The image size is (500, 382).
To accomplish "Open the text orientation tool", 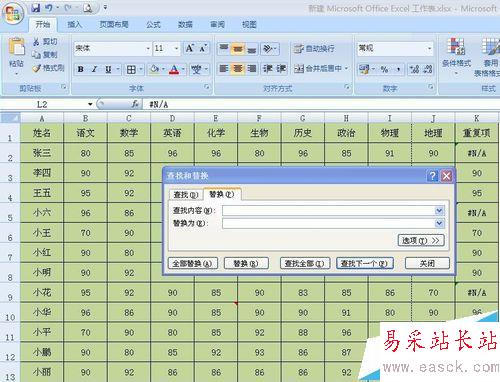I will tap(269, 49).
